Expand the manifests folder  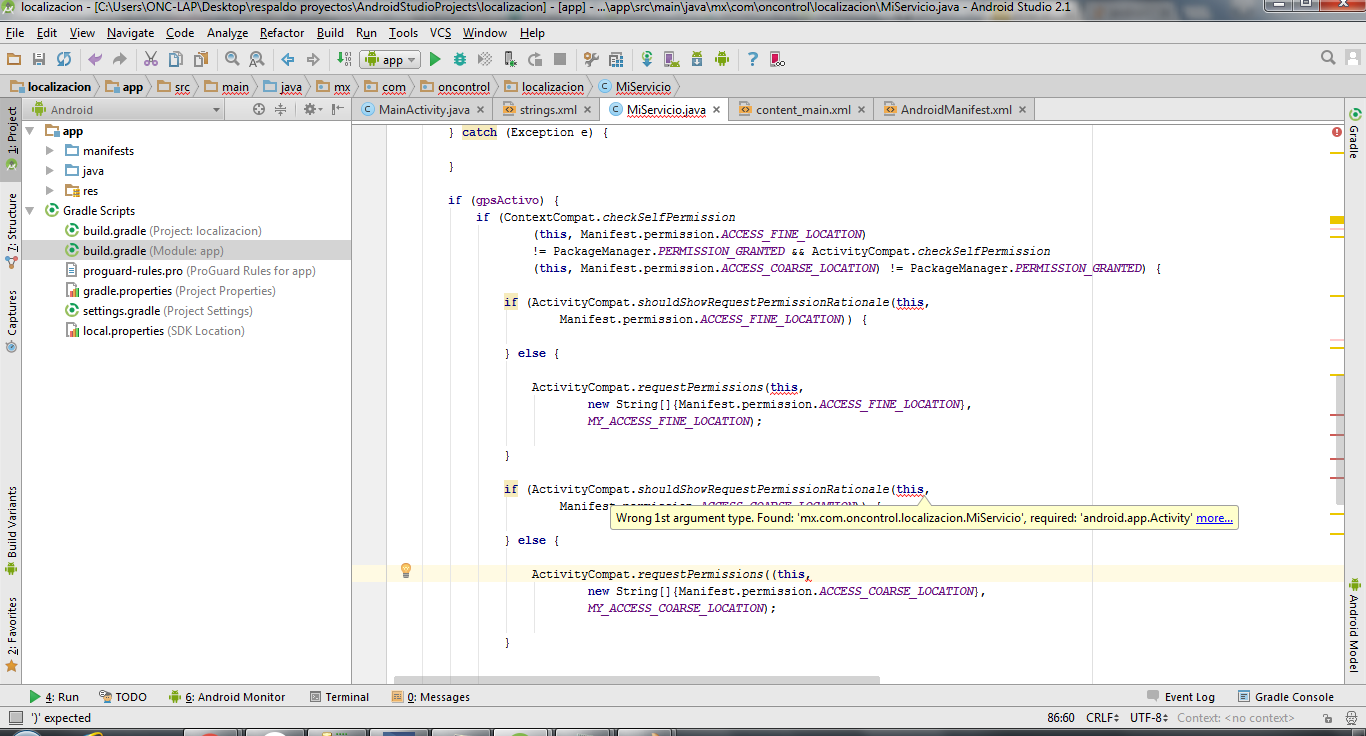50,151
